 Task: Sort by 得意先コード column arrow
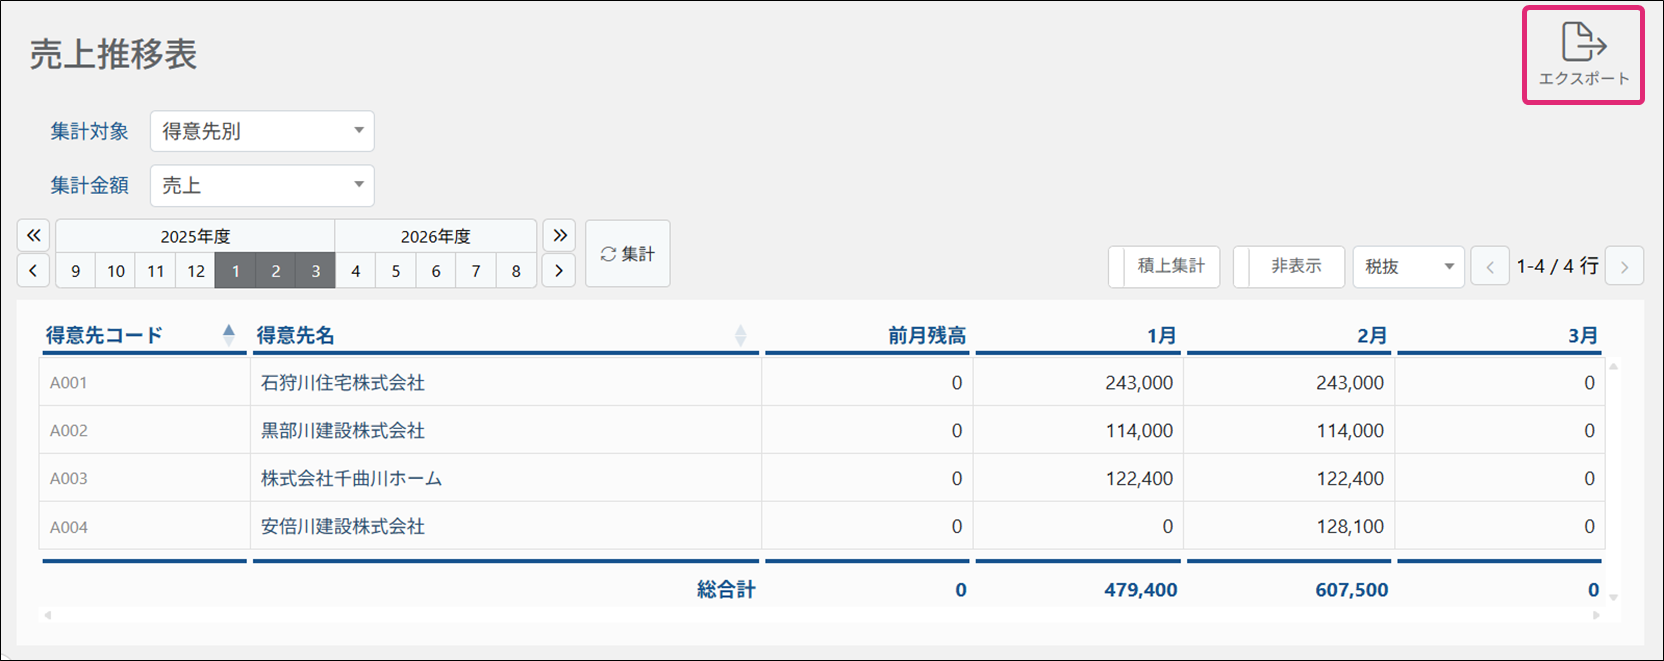point(229,335)
